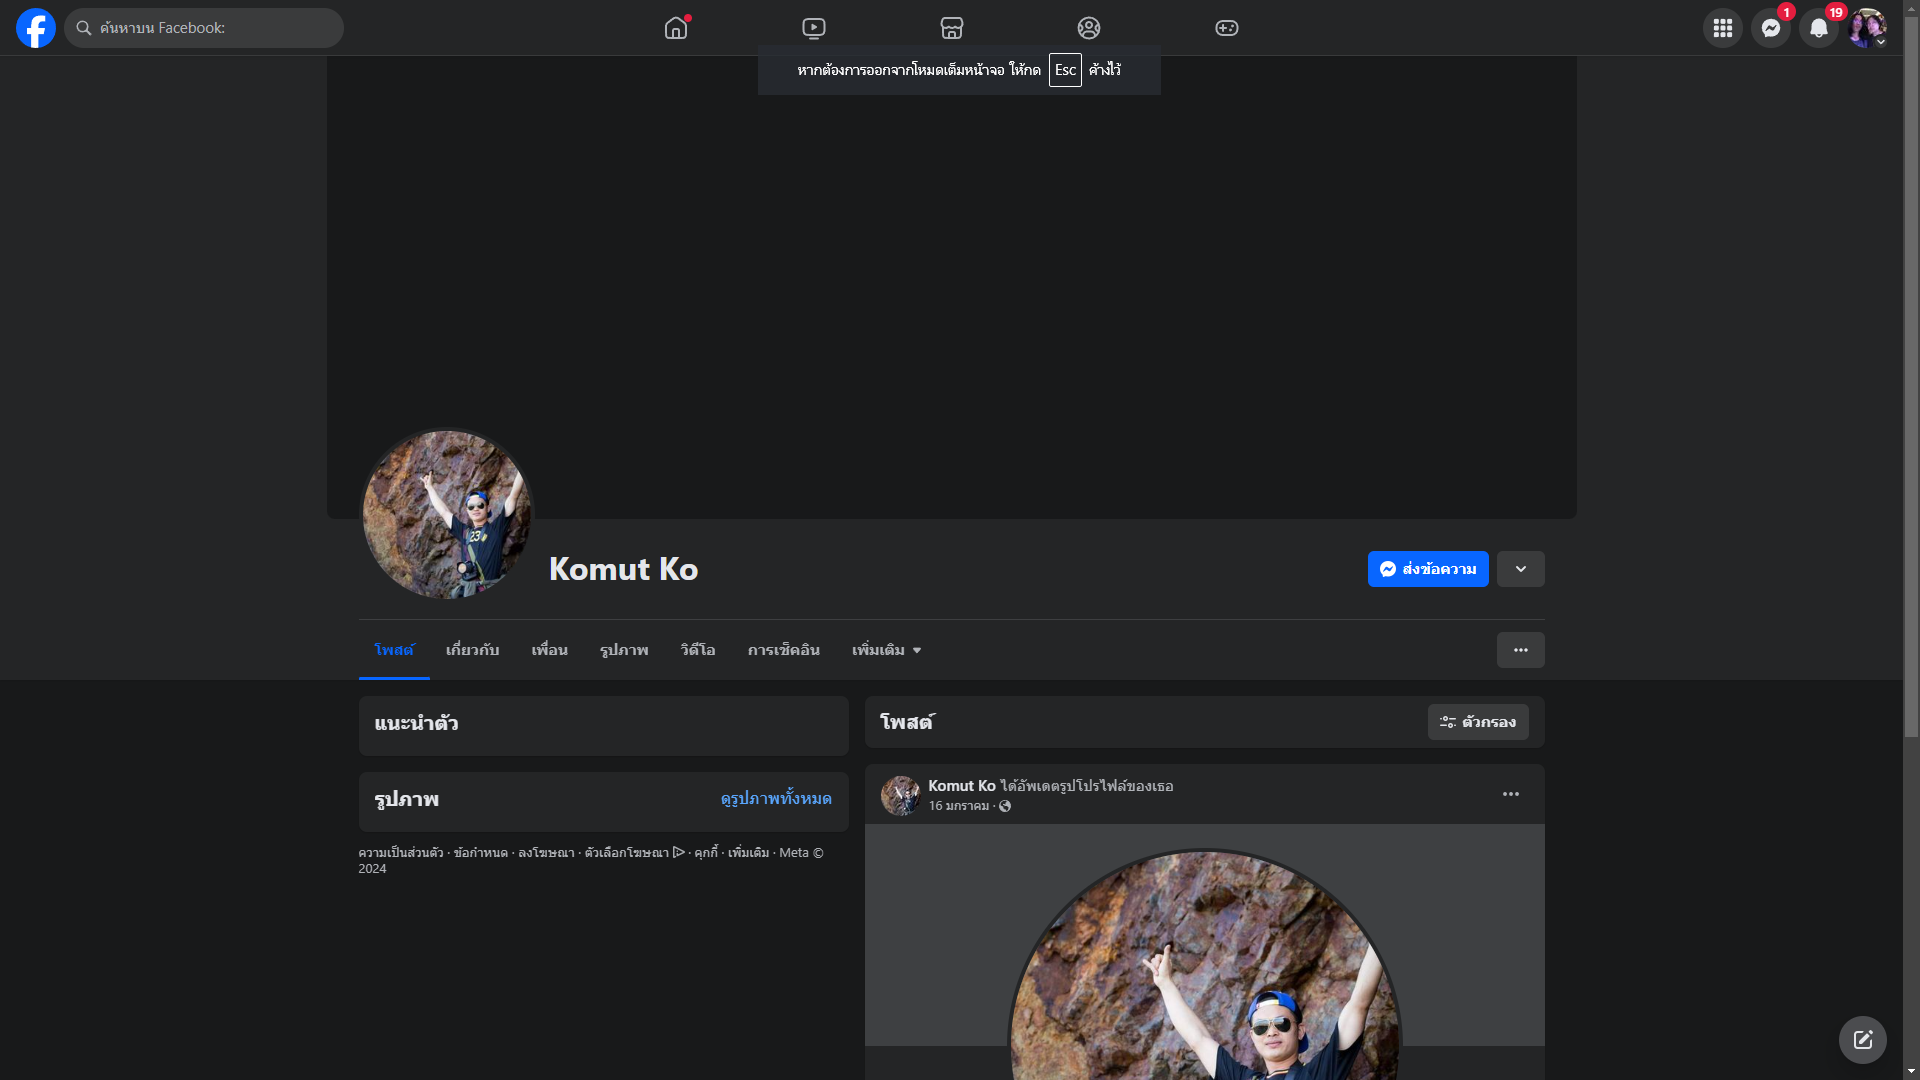Open the ดูรูปภาพทั้งหมด link
The image size is (1920, 1080).
(775, 798)
